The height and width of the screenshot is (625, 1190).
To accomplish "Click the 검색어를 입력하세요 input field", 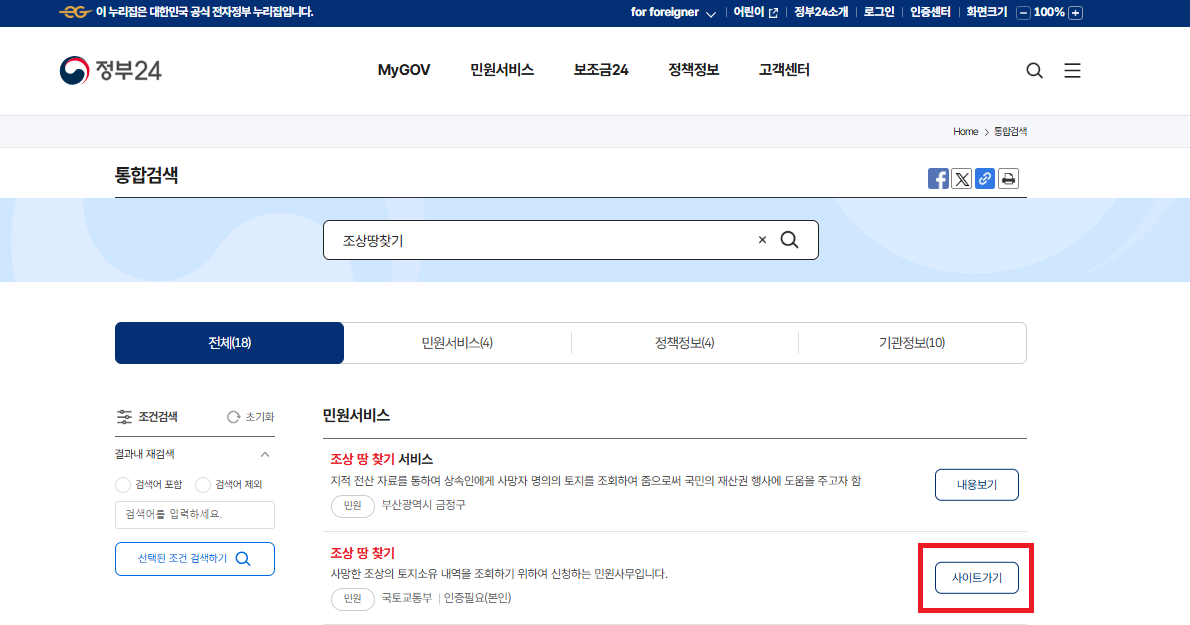I will (194, 514).
